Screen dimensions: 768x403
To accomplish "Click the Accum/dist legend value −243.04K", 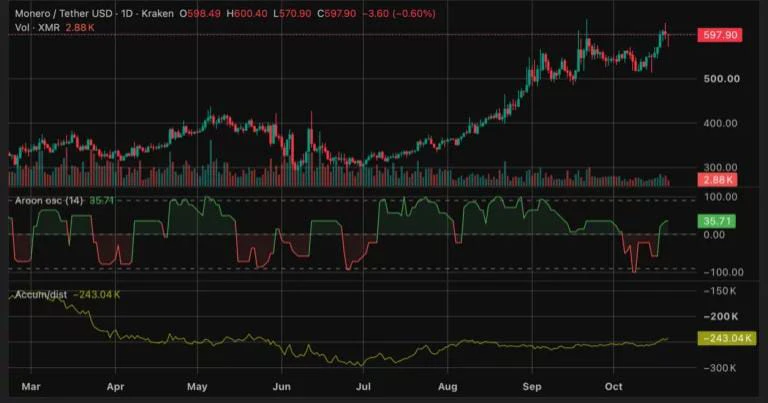I will pos(96,295).
